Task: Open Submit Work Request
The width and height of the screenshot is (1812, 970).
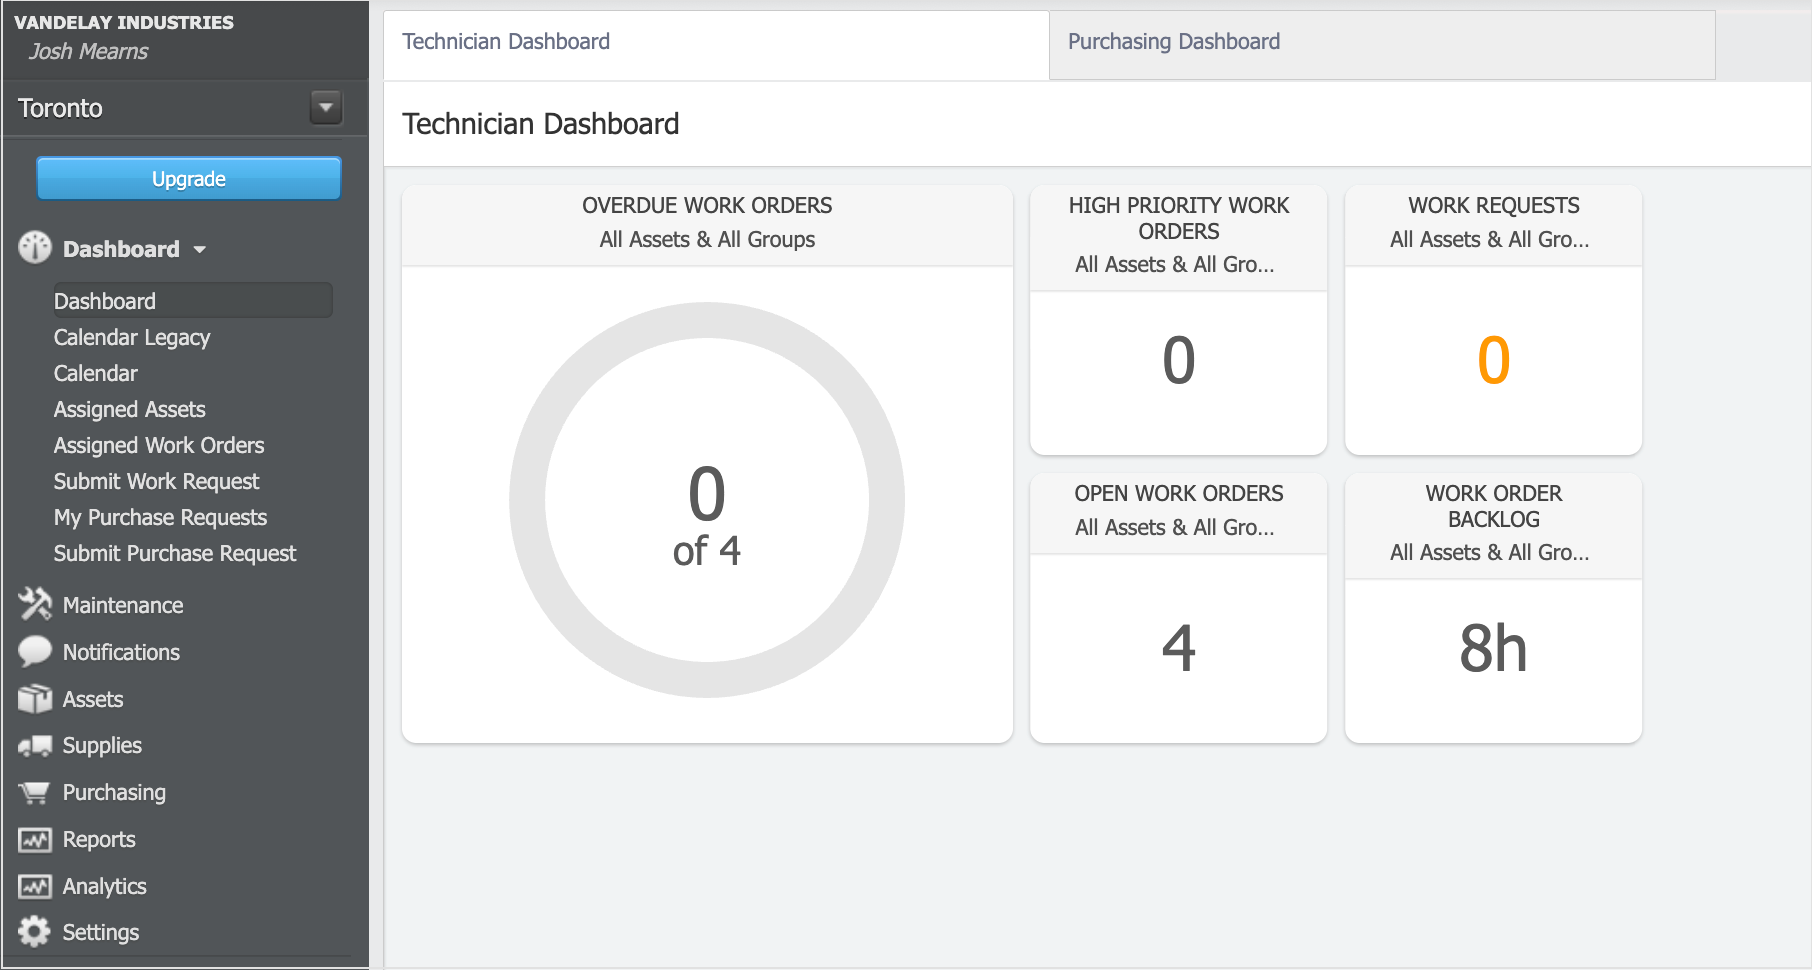Action: (155, 481)
